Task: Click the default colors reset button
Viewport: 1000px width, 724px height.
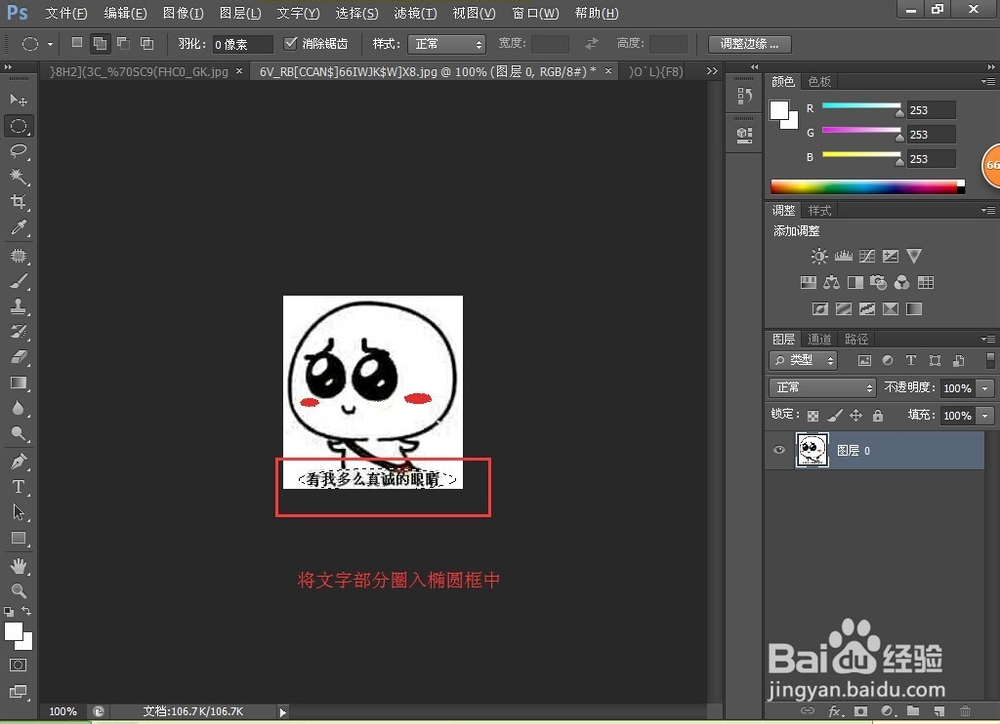Action: point(7,611)
